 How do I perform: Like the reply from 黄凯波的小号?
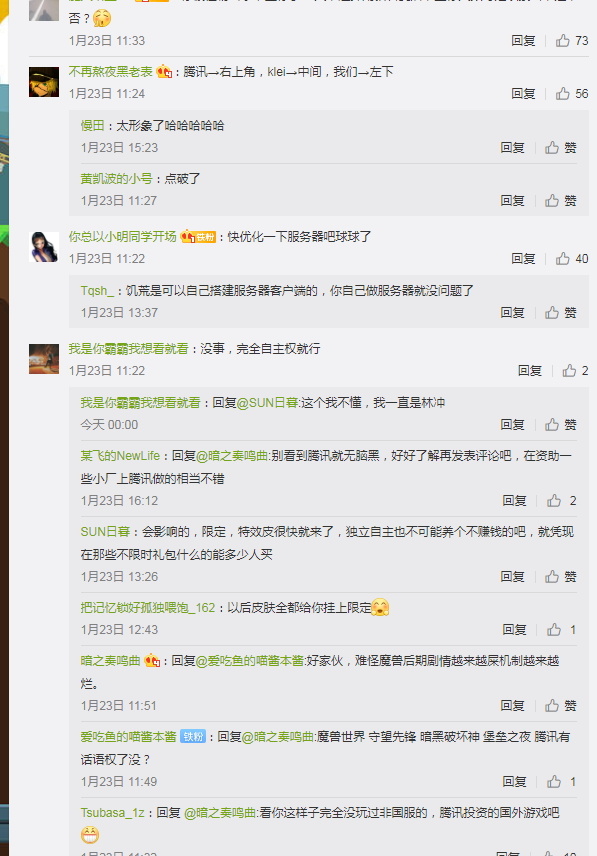(x=560, y=200)
